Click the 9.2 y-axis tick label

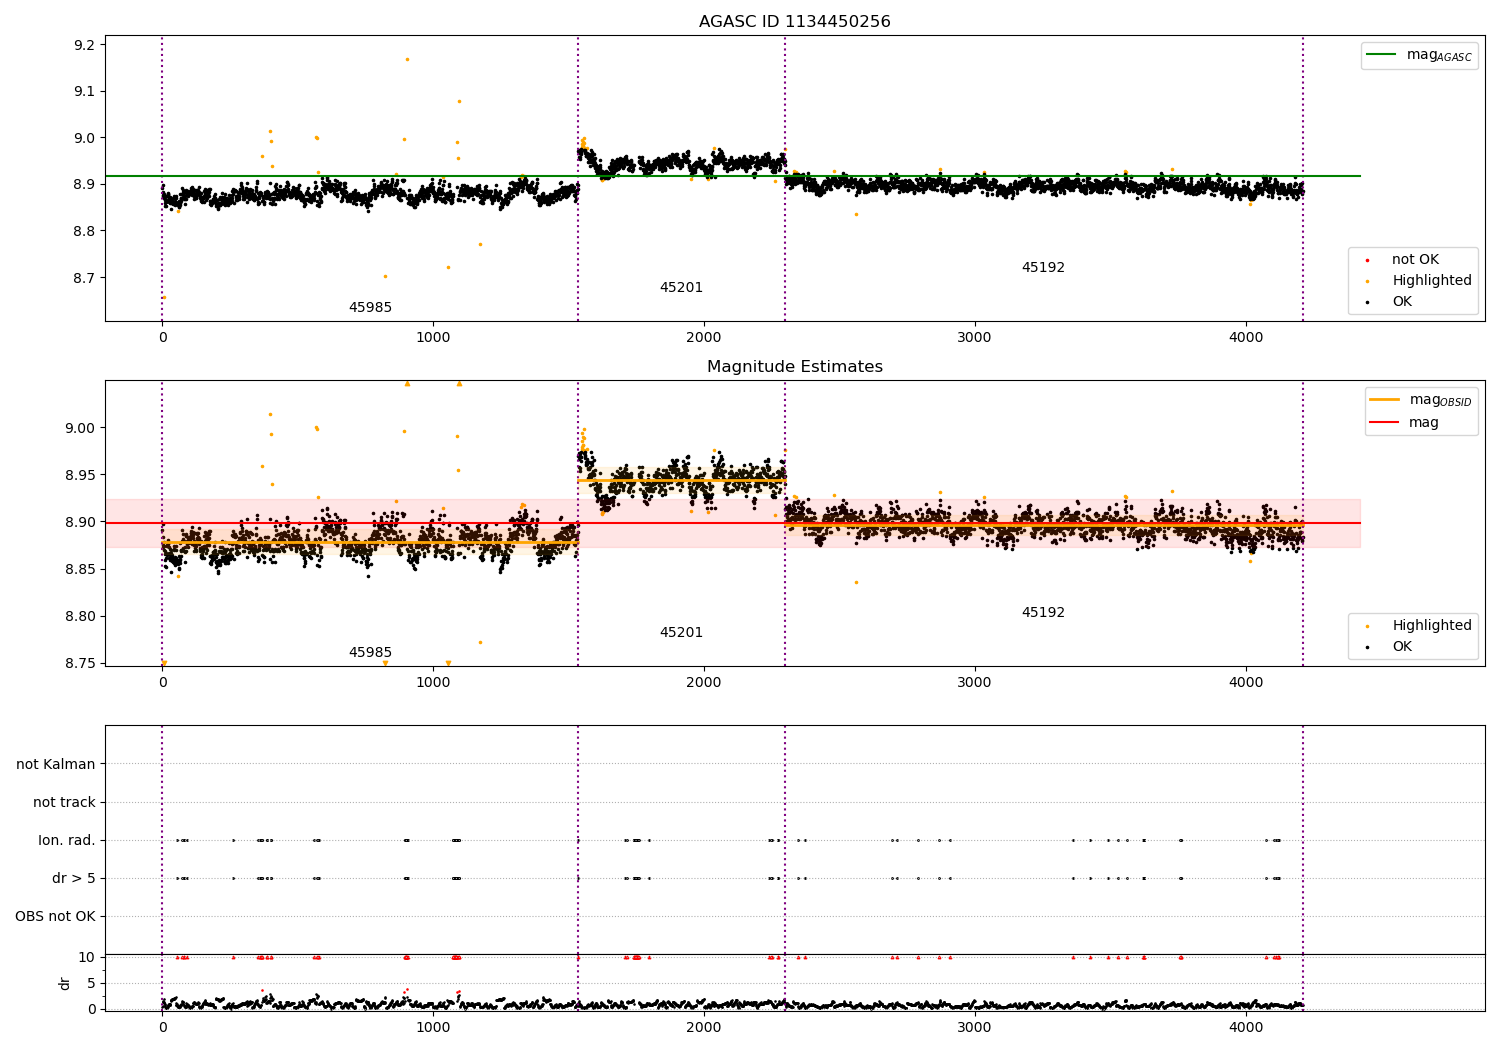84,45
